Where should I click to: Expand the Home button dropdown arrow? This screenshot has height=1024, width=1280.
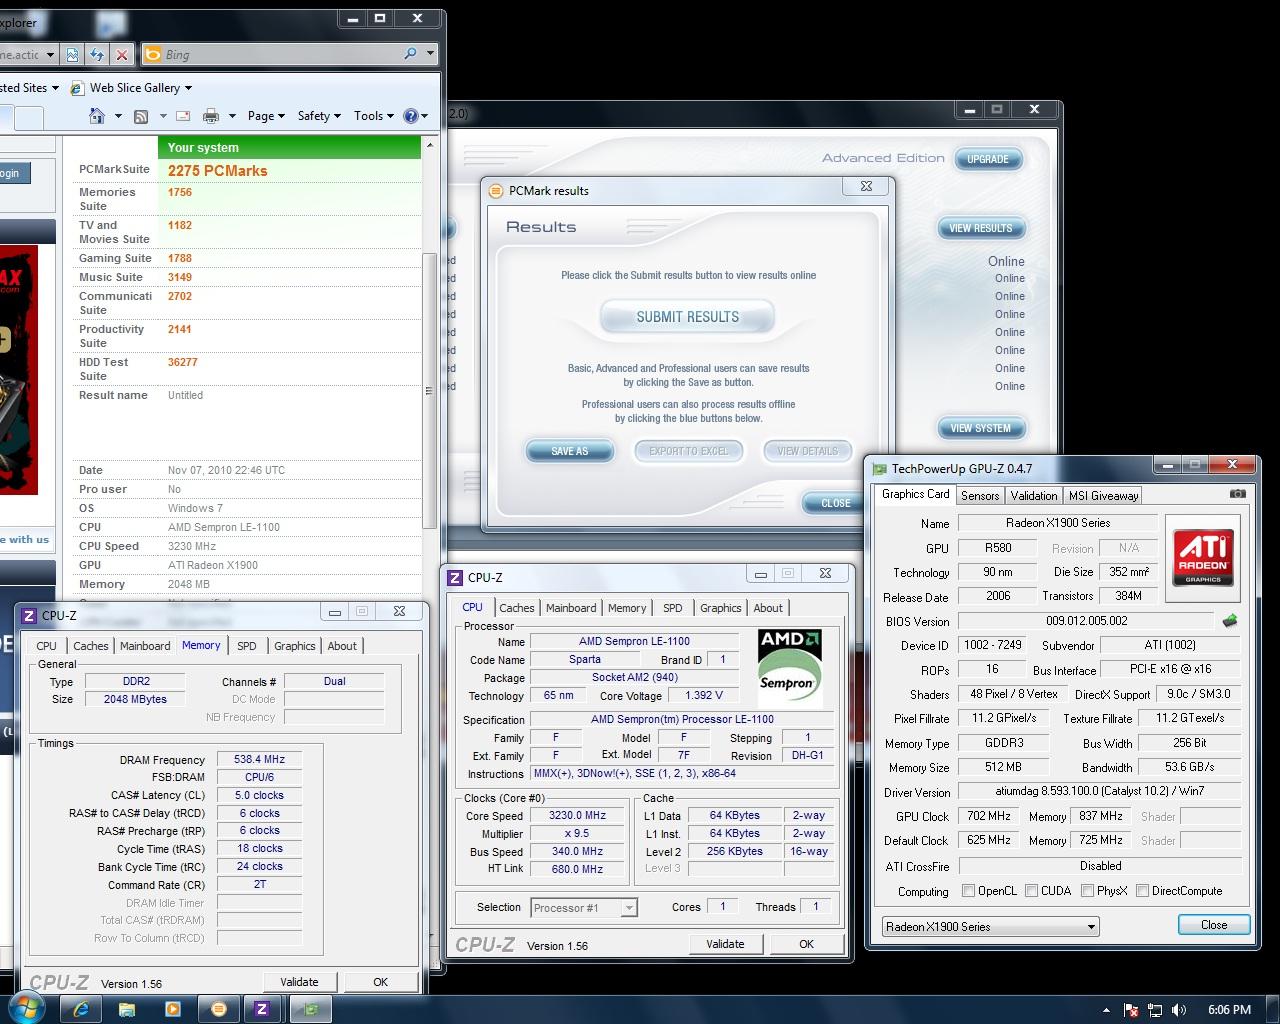click(118, 116)
